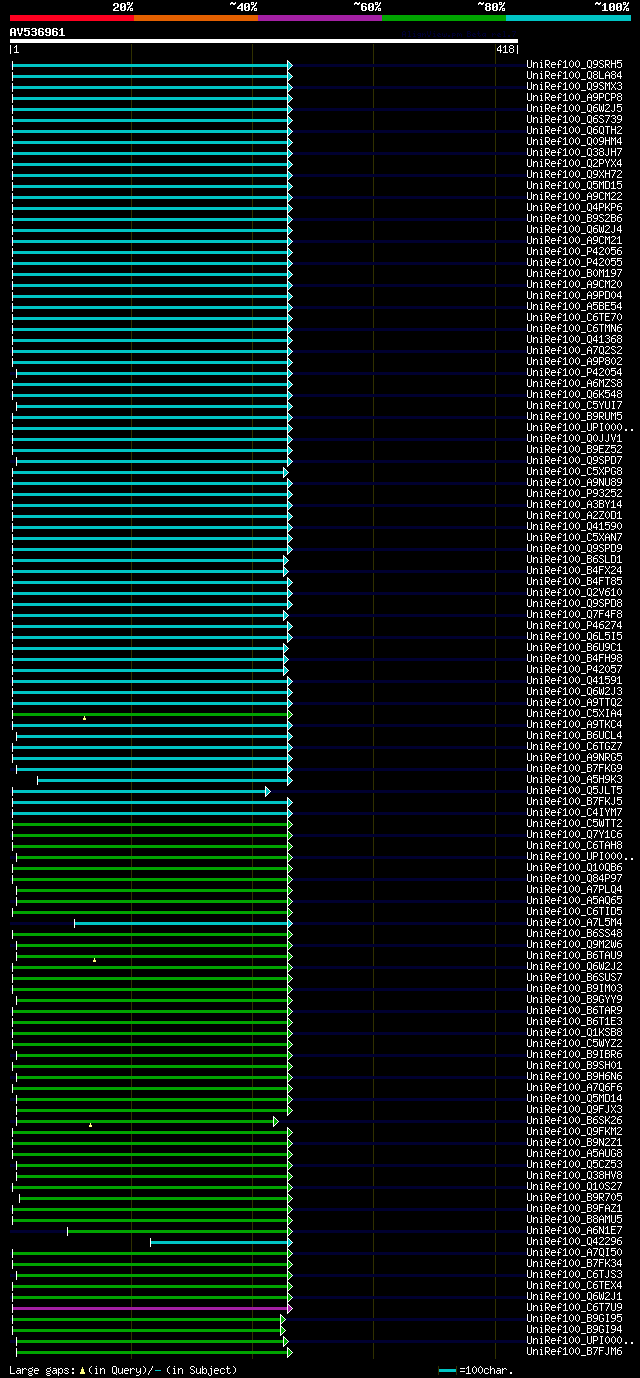
Task: Select label UniRef100_P93252
Action: pos(574,493)
